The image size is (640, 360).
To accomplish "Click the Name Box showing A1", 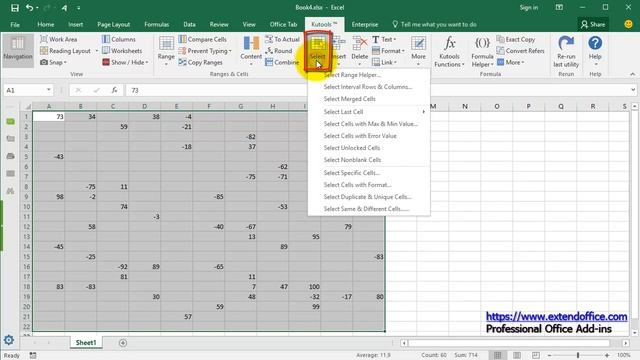I will coord(28,90).
